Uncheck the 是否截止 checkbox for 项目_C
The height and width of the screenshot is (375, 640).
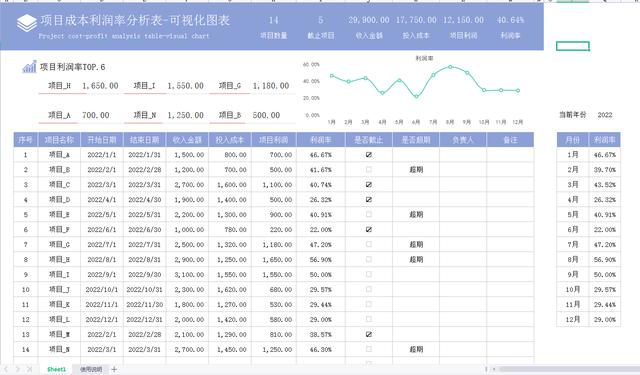tap(369, 184)
